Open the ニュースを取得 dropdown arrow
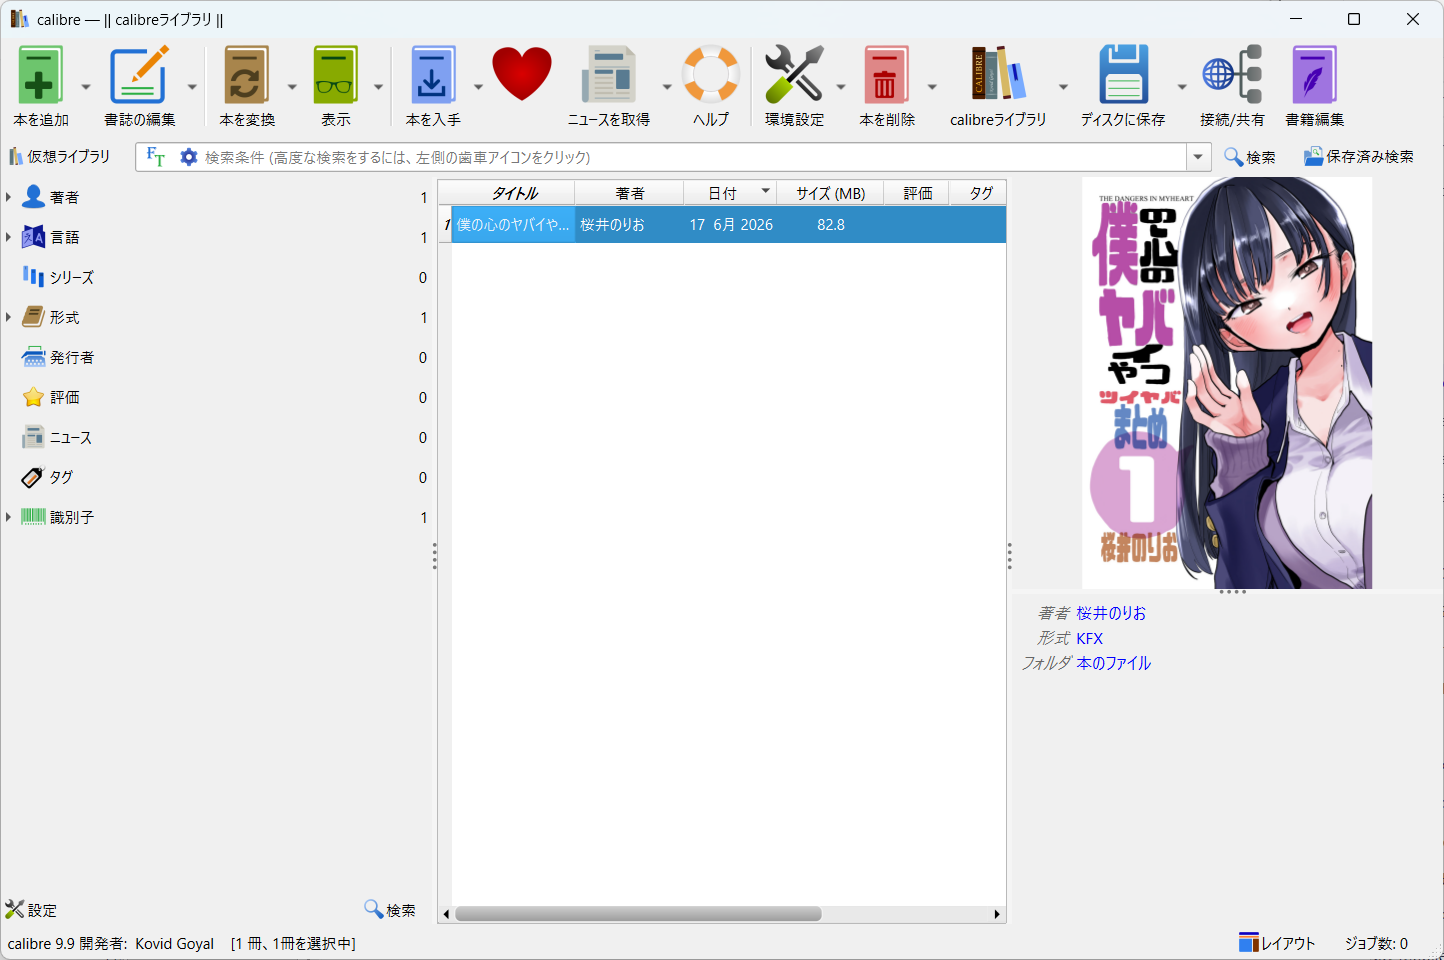The image size is (1444, 960). point(667,87)
